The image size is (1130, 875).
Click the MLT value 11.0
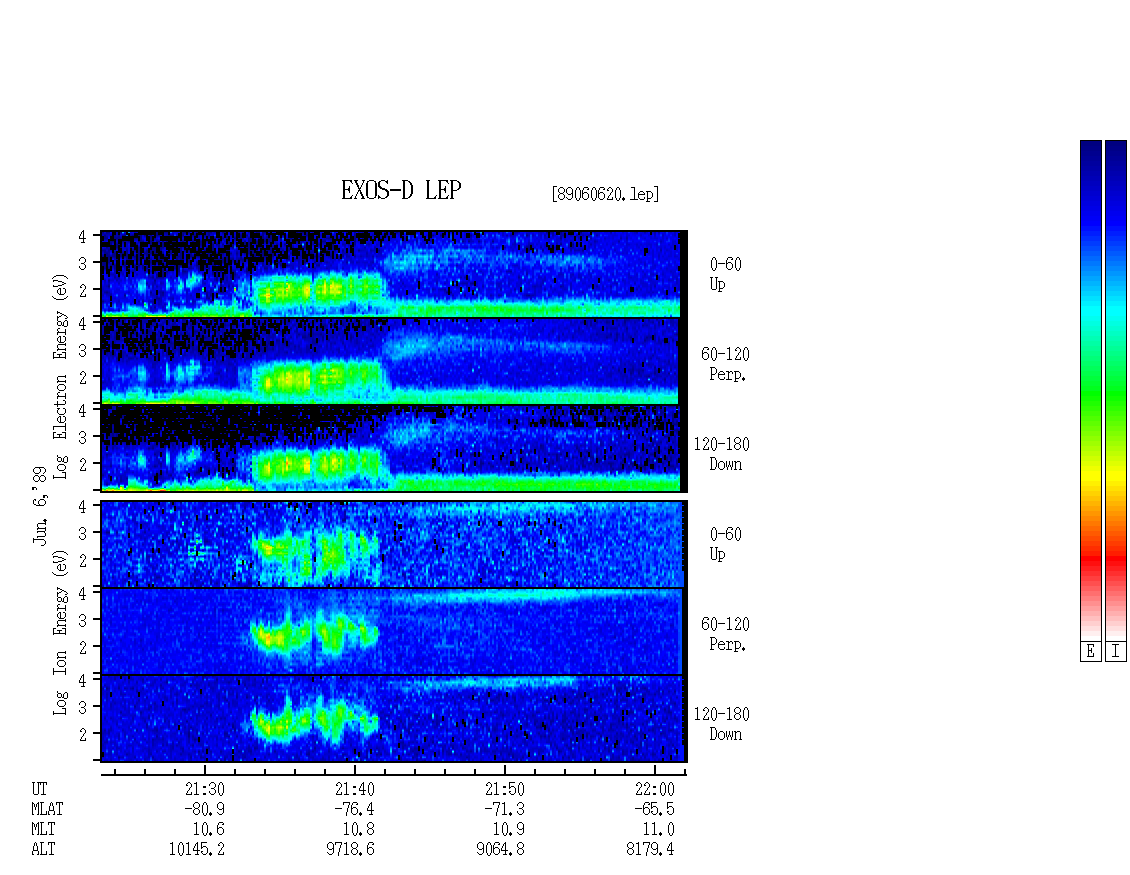click(659, 830)
